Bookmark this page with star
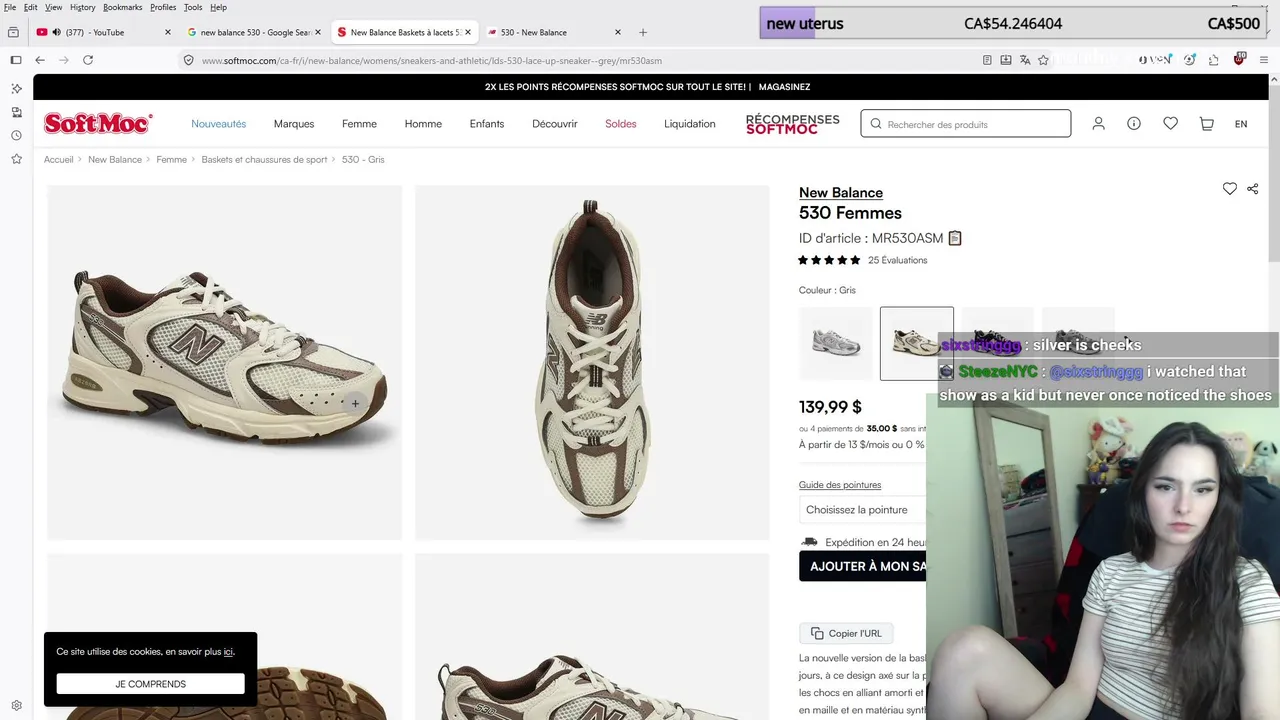Image resolution: width=1280 pixels, height=720 pixels. [1043, 60]
